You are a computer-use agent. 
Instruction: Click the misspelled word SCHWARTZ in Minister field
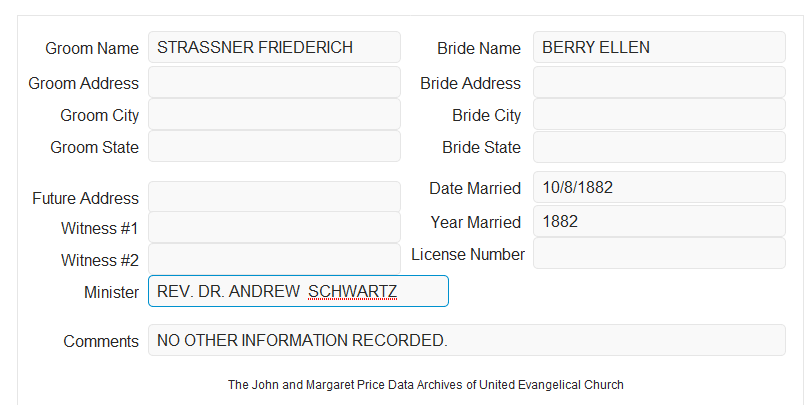352,292
